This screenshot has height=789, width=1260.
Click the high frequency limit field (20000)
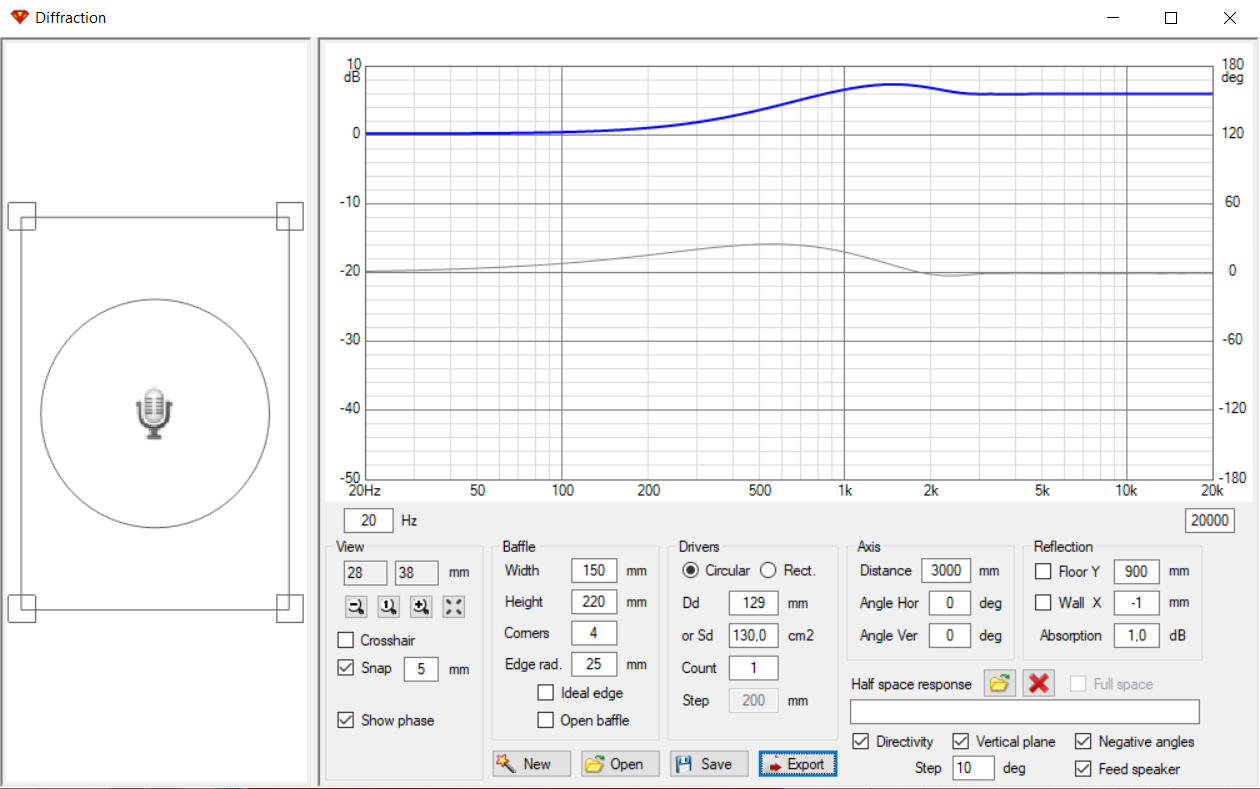[1208, 520]
